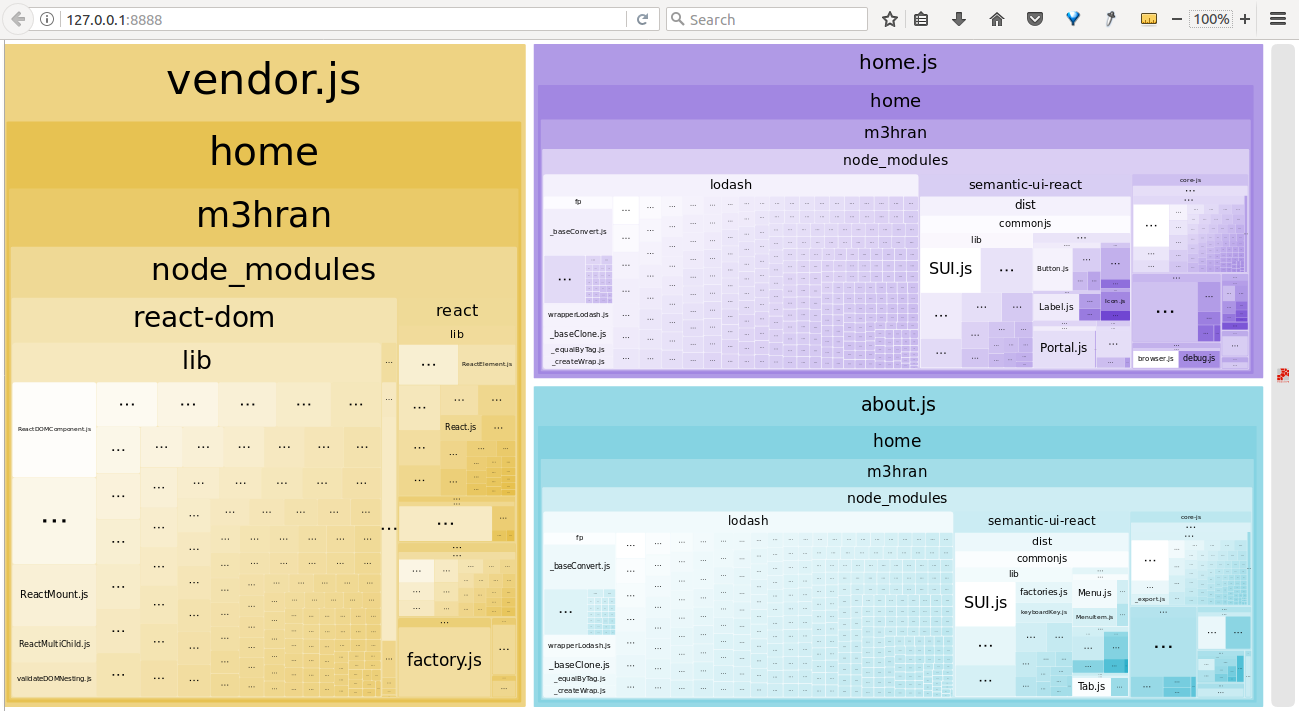The height and width of the screenshot is (711, 1299).
Task: Bookmark this page with the star icon
Action: tap(890, 19)
